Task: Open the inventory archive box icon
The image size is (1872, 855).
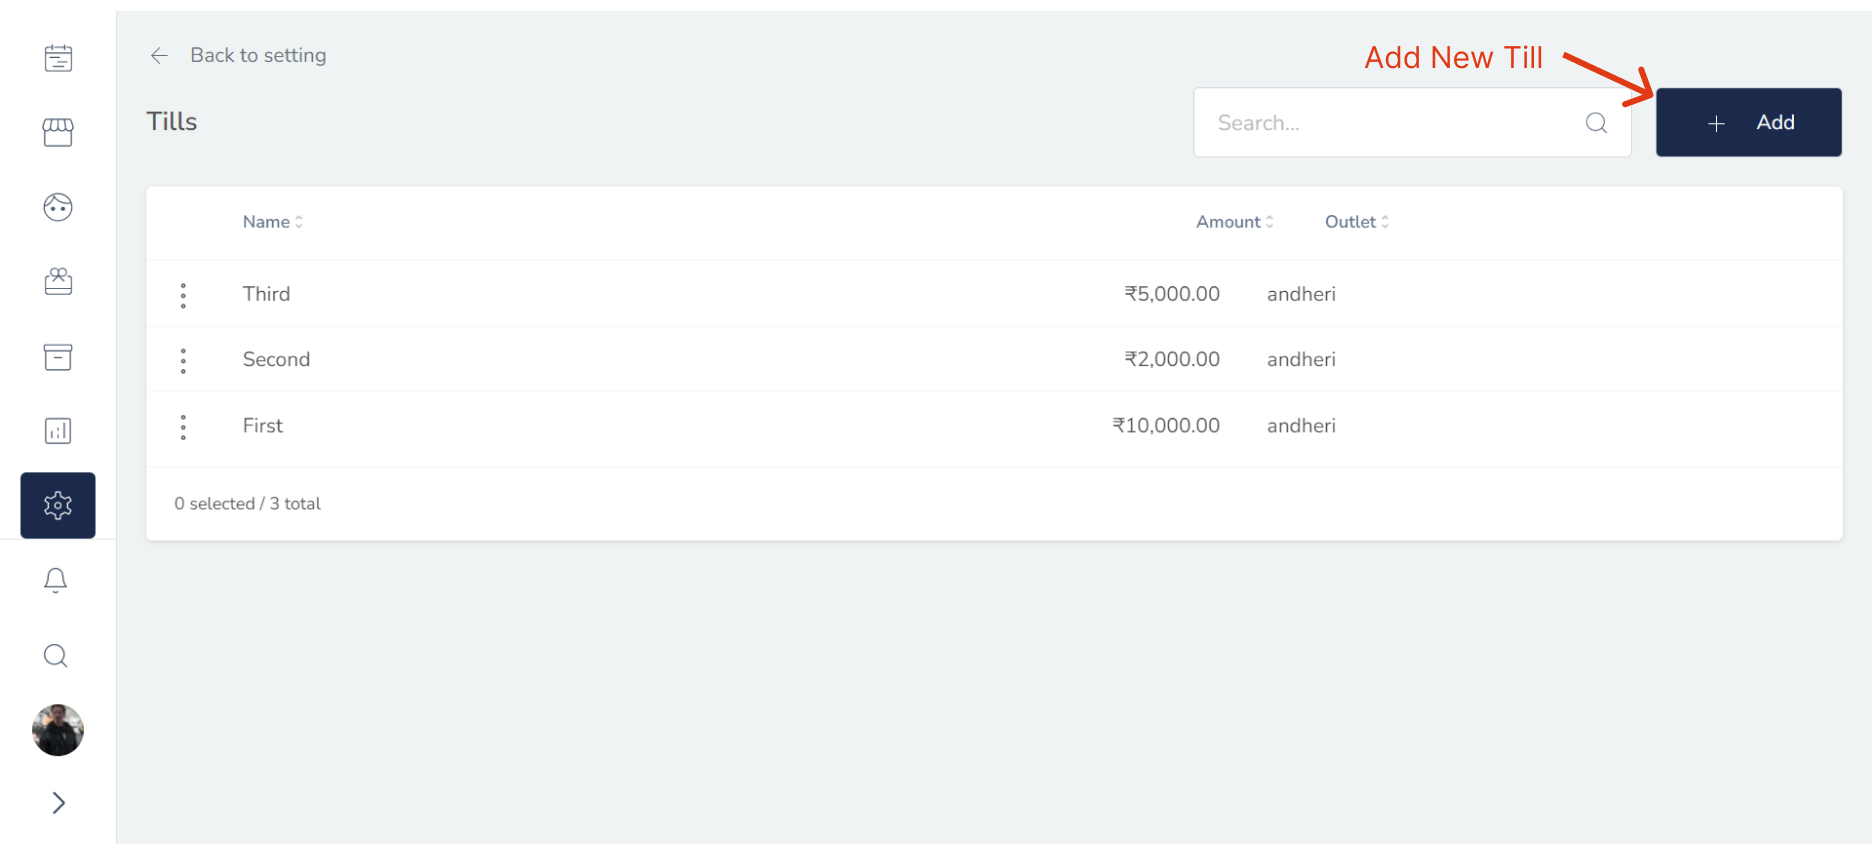Action: [x=58, y=357]
